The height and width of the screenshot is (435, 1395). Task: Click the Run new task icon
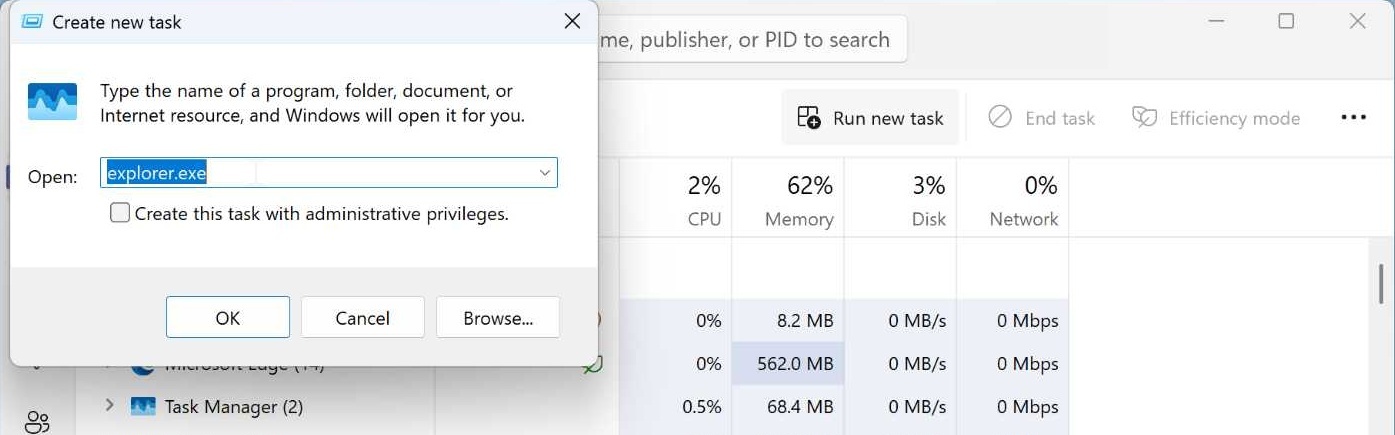[x=809, y=118]
